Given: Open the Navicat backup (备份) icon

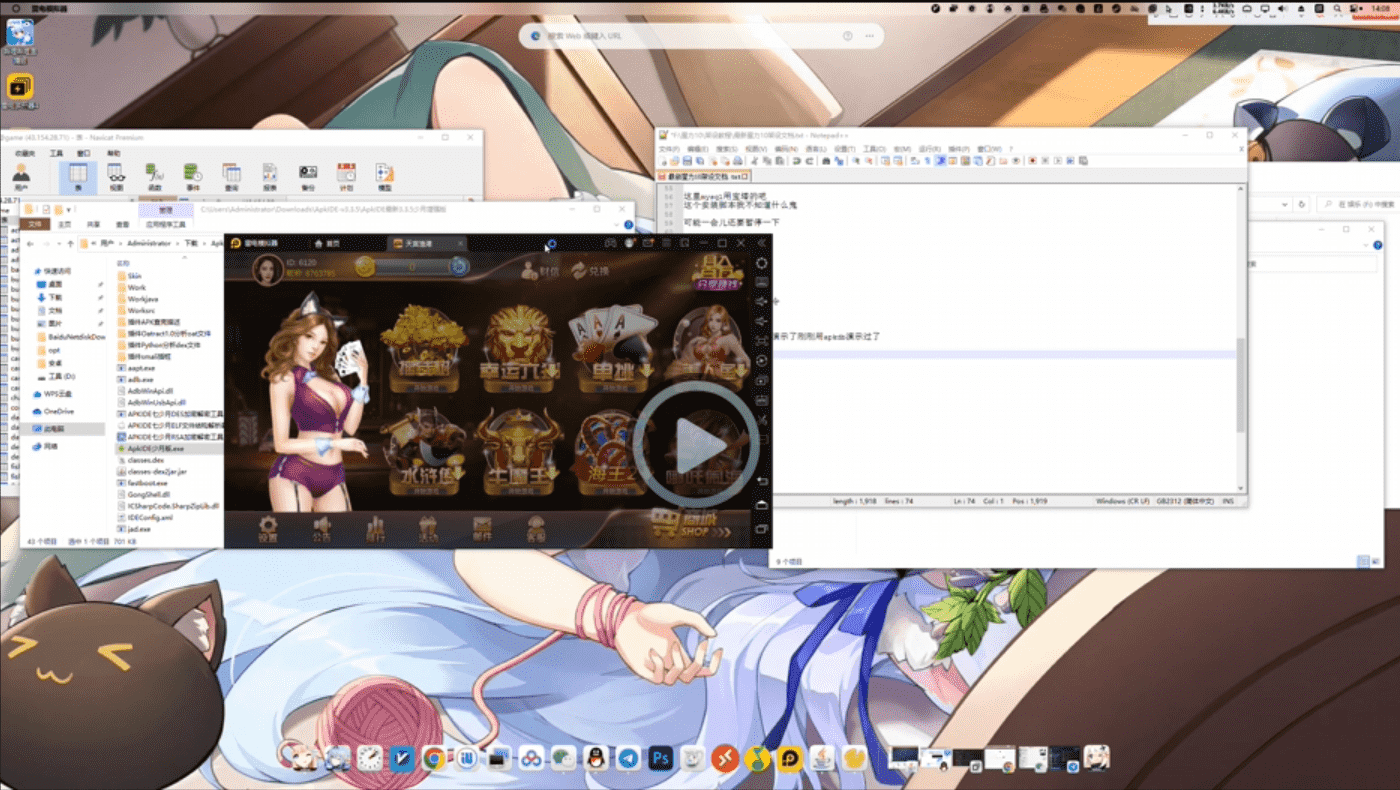Looking at the screenshot, I should (x=308, y=177).
